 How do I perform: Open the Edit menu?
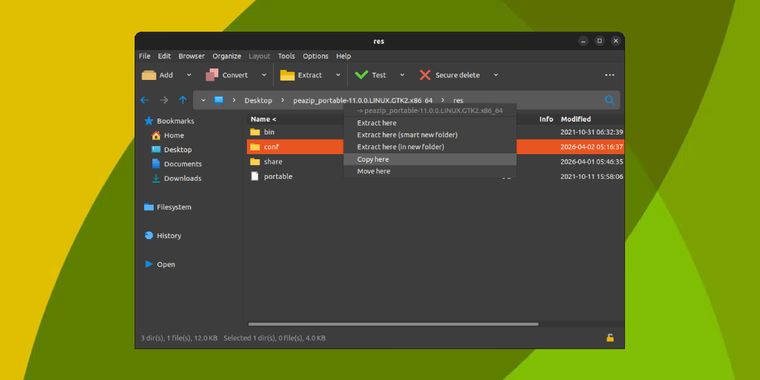[x=164, y=56]
